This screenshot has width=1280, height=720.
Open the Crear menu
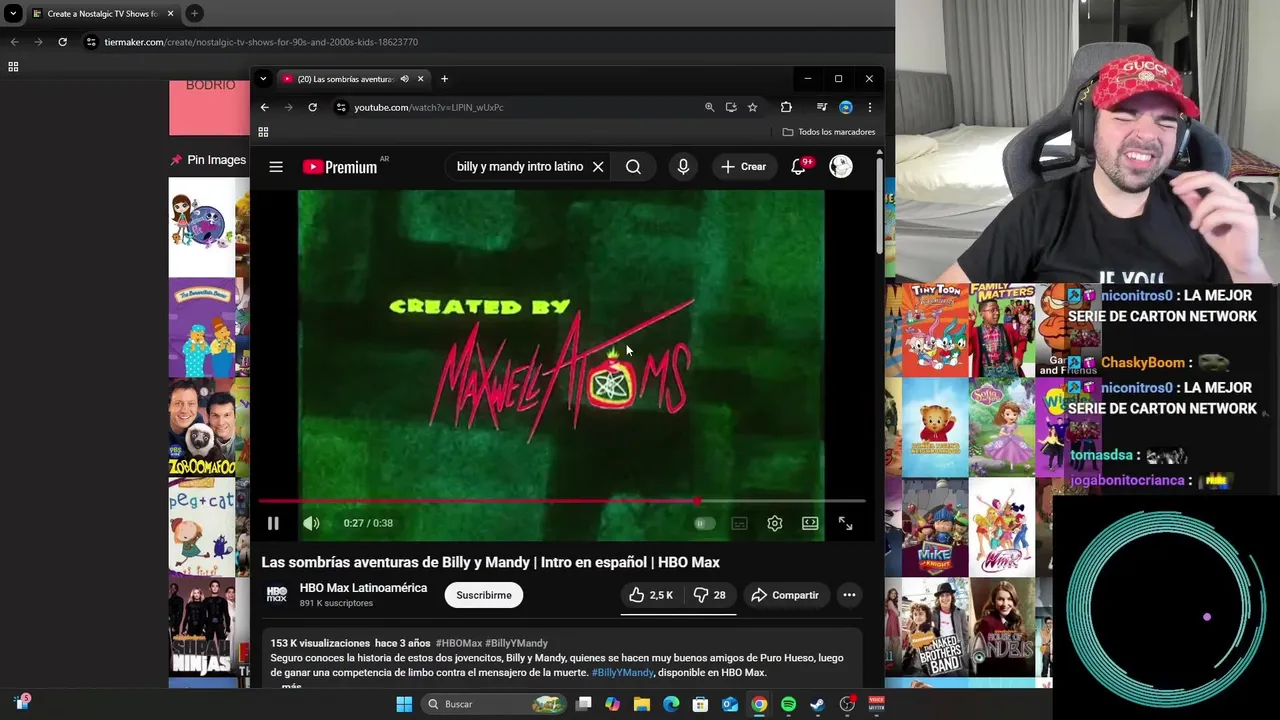pyautogui.click(x=743, y=167)
